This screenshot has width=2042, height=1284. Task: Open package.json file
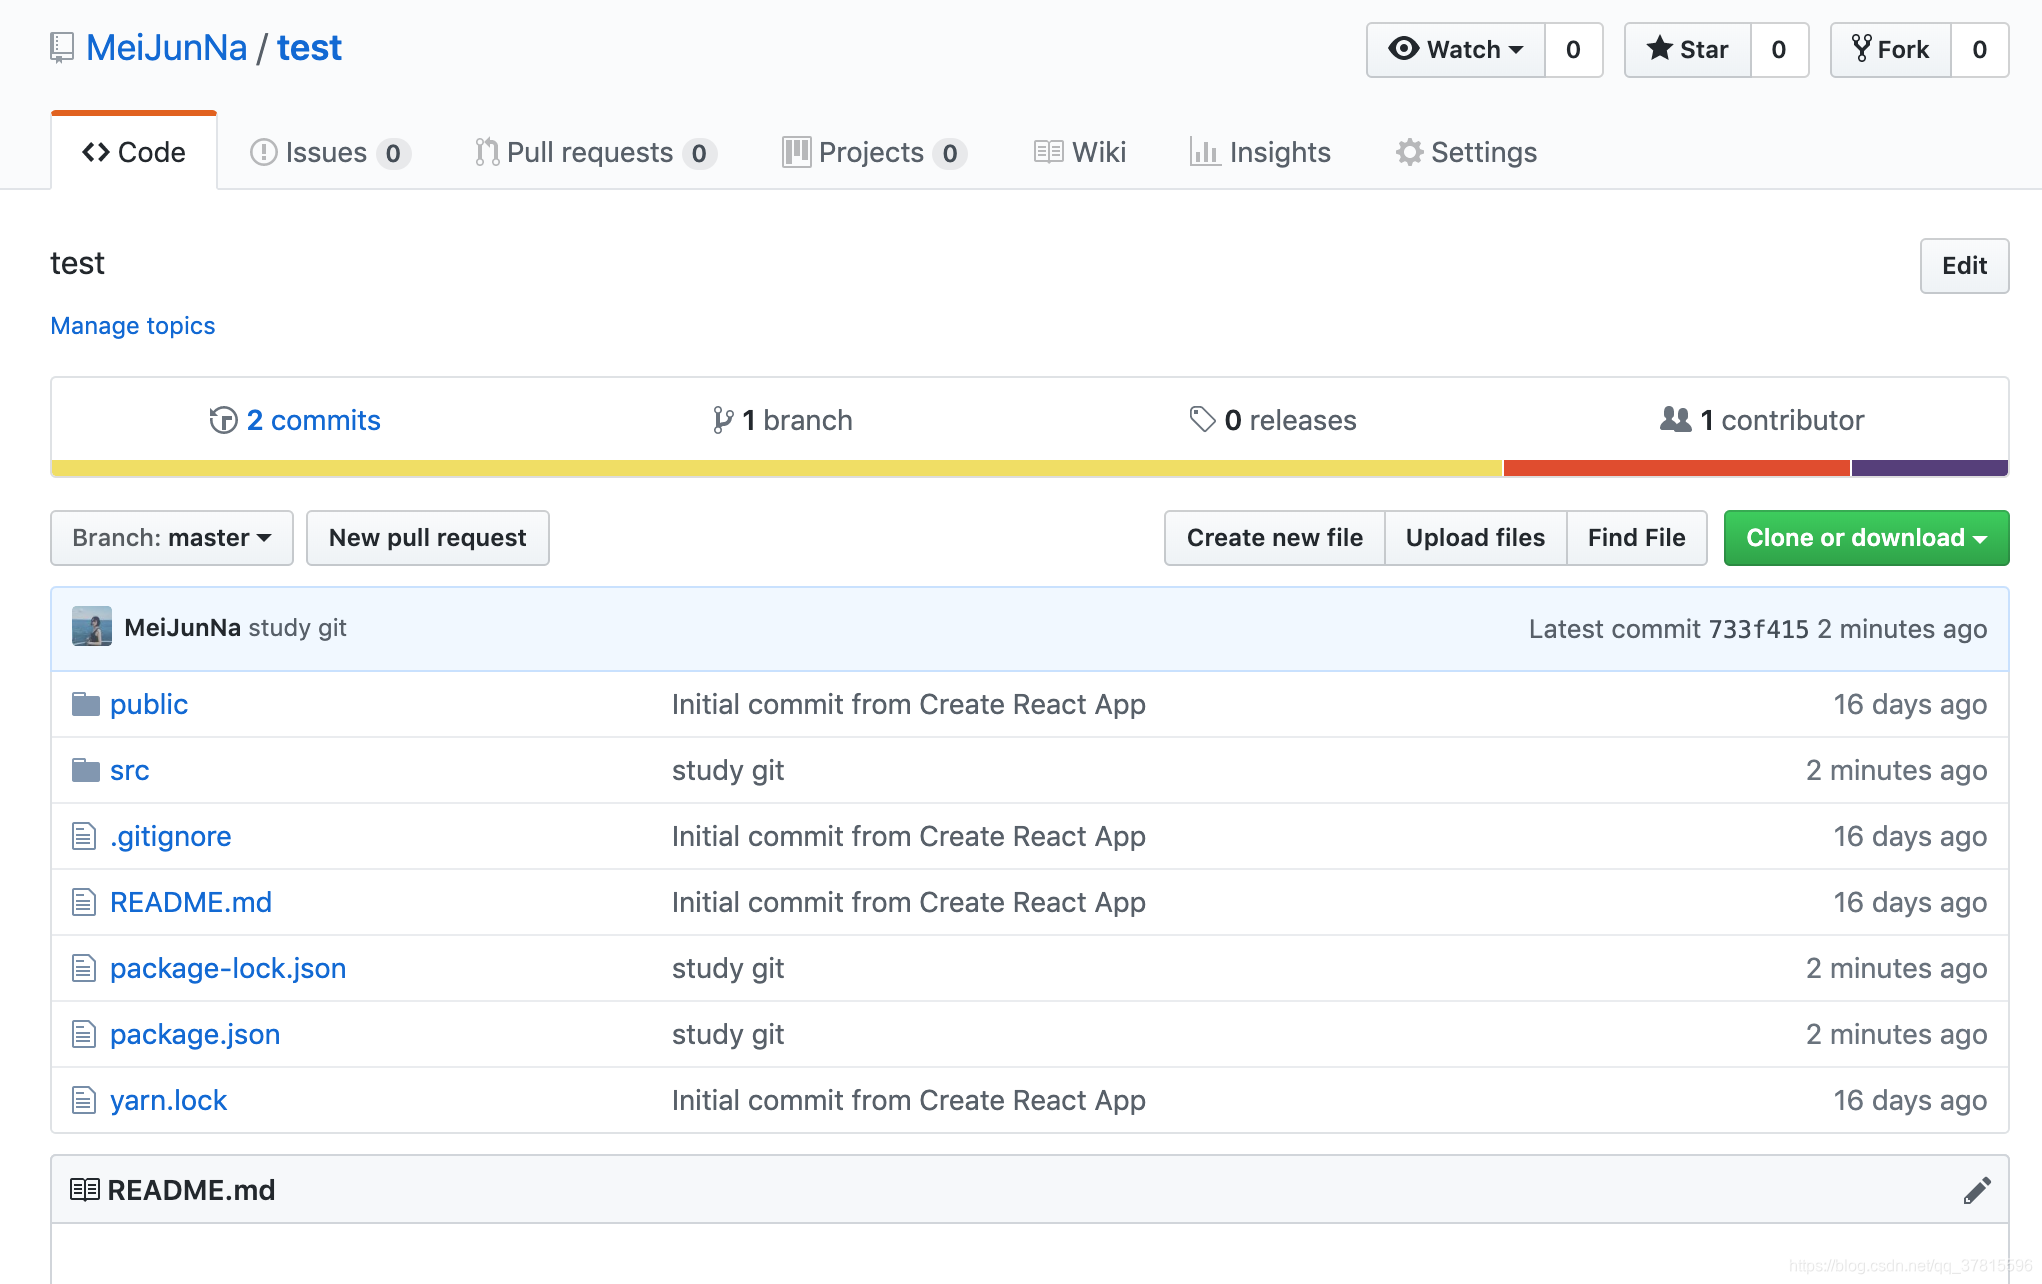point(195,1034)
